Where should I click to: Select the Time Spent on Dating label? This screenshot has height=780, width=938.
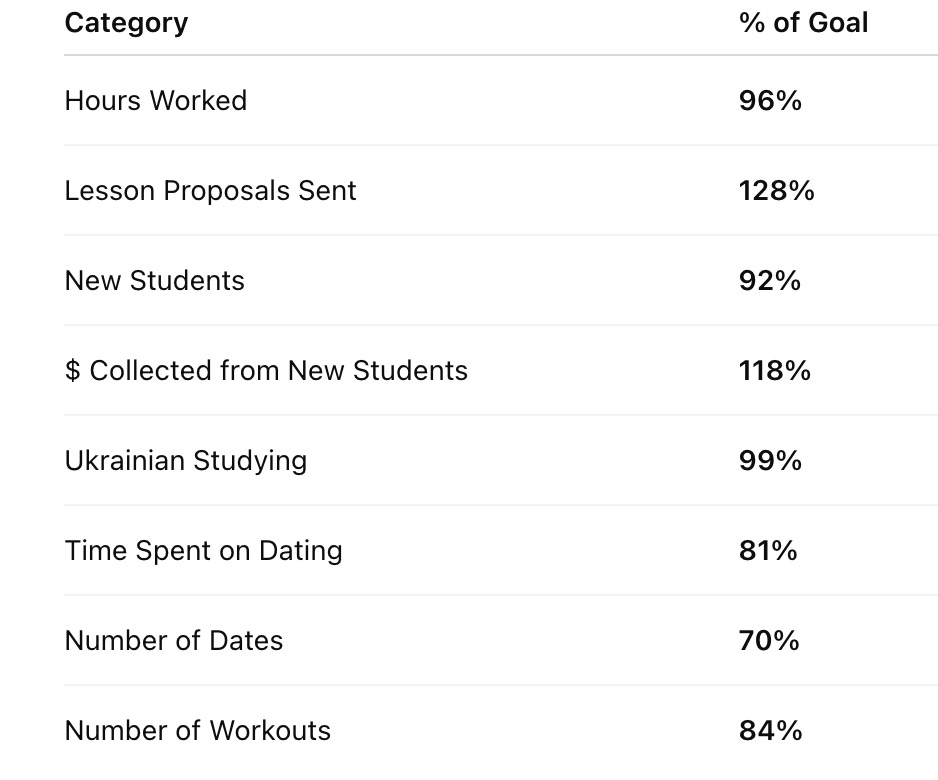203,551
